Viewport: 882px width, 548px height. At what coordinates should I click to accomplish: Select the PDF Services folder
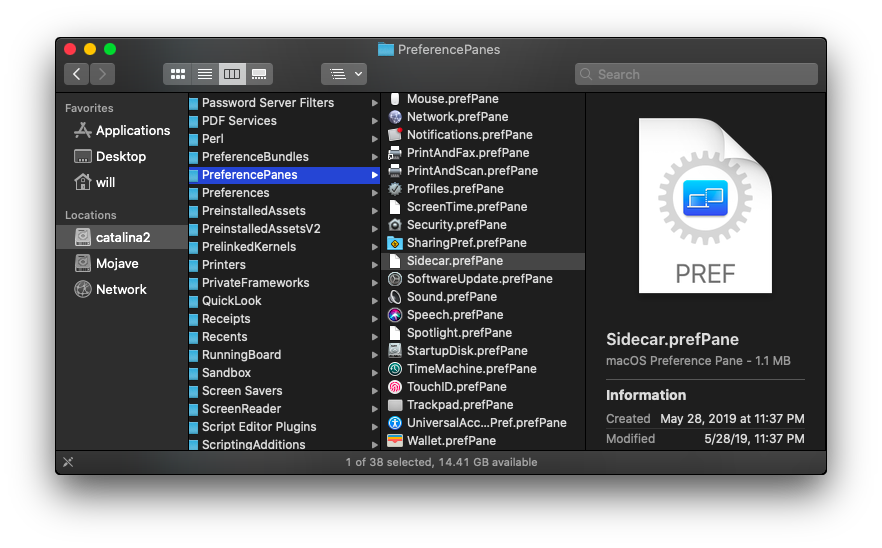(x=284, y=121)
